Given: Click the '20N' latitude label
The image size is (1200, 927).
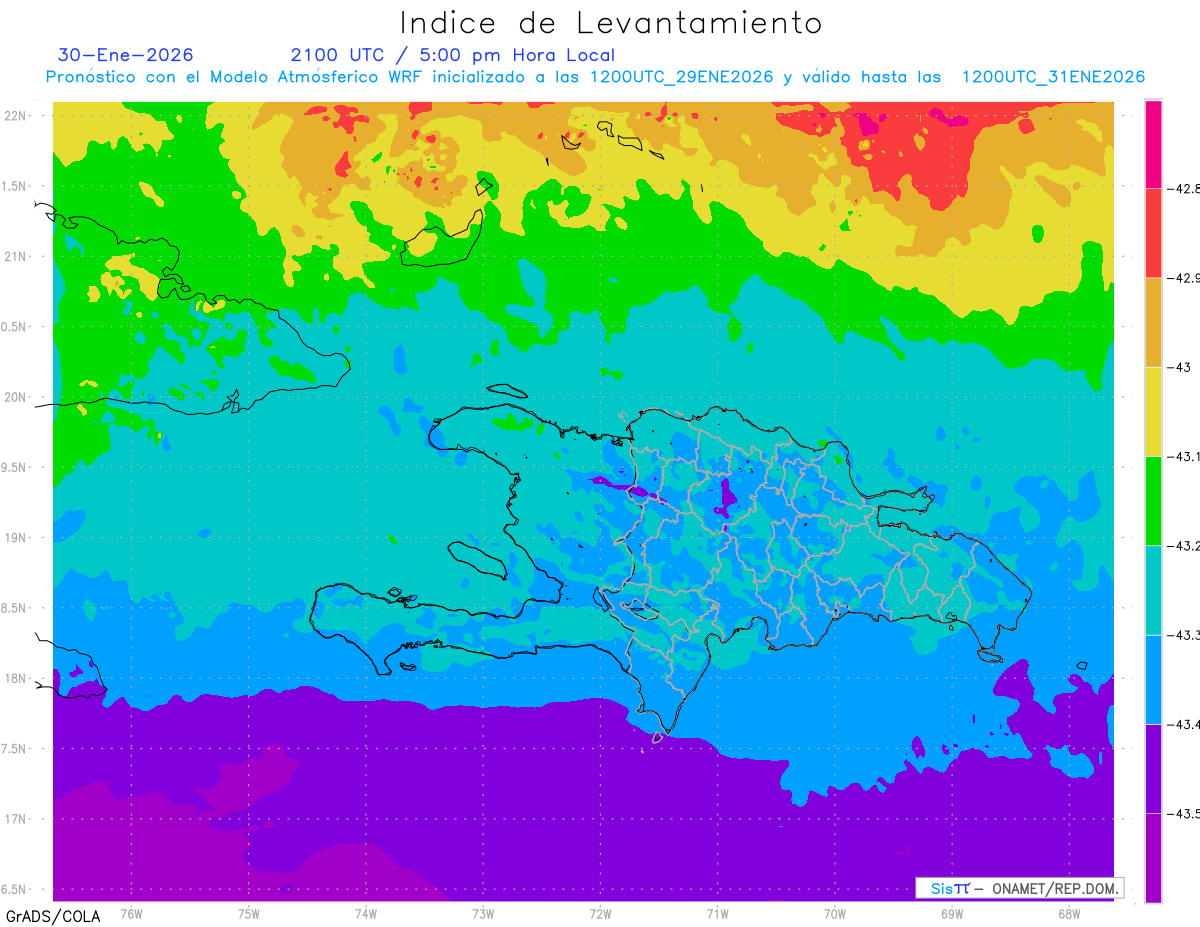Looking at the screenshot, I should [x=16, y=397].
